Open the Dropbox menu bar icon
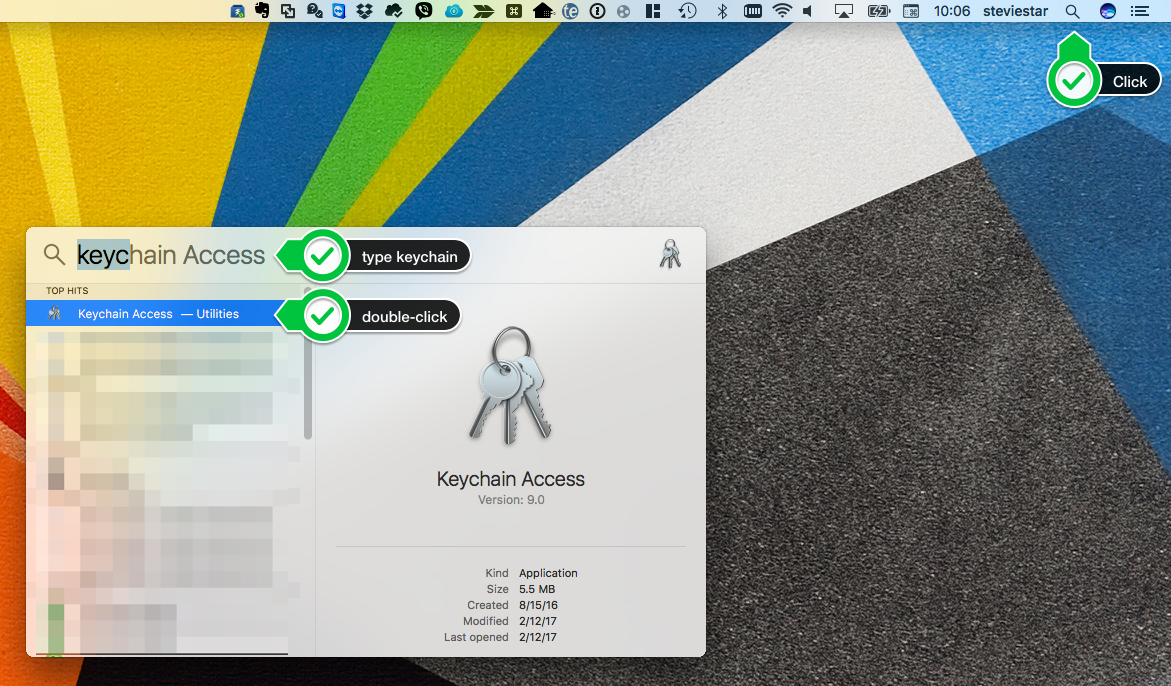Screen dimensions: 1171x686 [364, 11]
